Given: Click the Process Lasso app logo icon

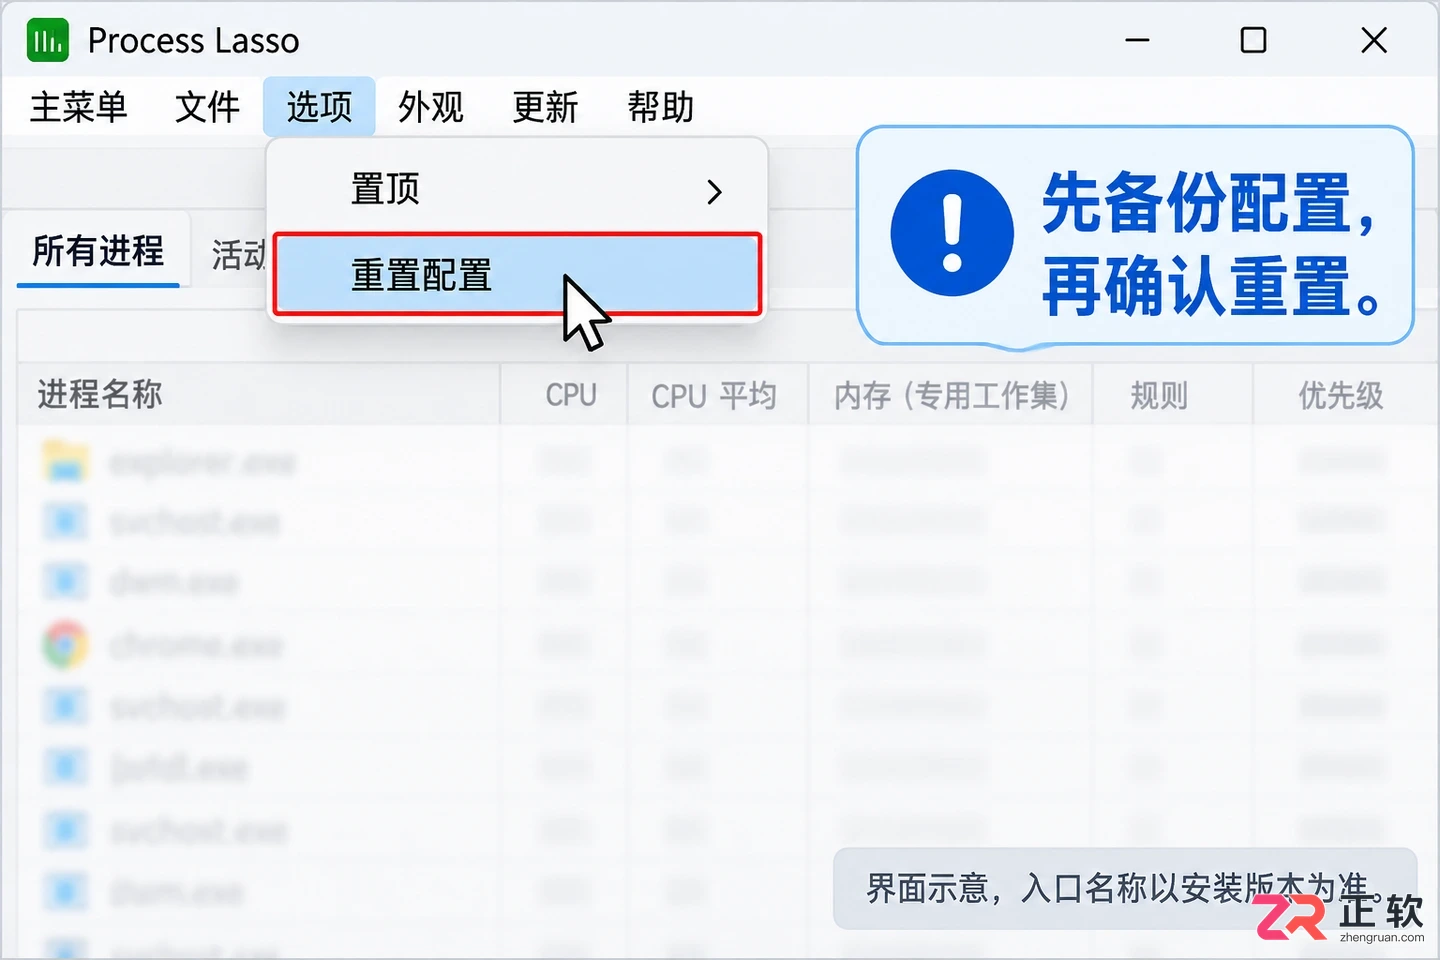Looking at the screenshot, I should coord(47,40).
